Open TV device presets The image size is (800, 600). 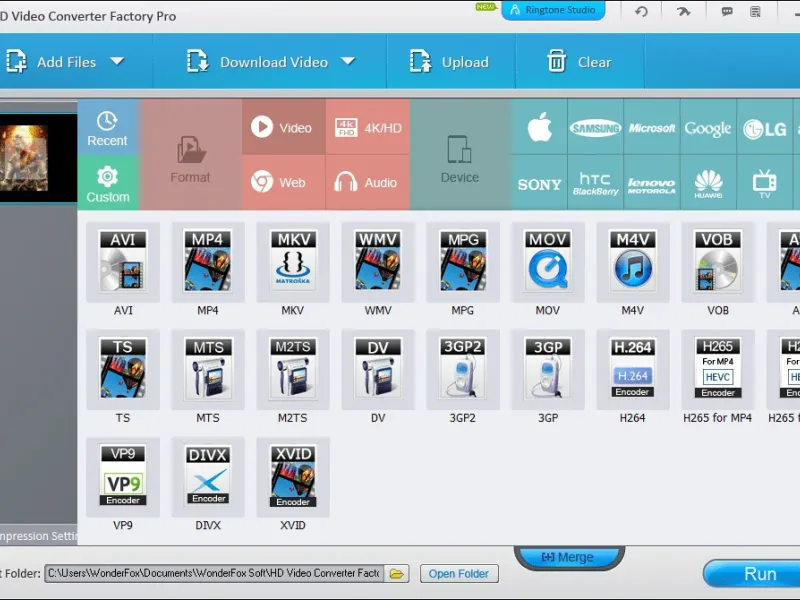[x=765, y=183]
